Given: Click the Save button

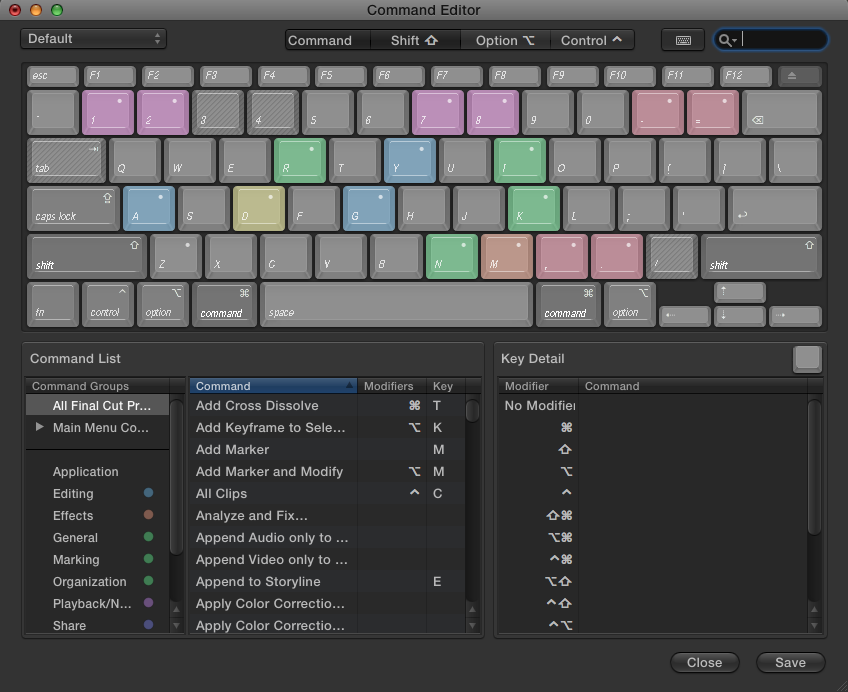Looking at the screenshot, I should coord(789,662).
